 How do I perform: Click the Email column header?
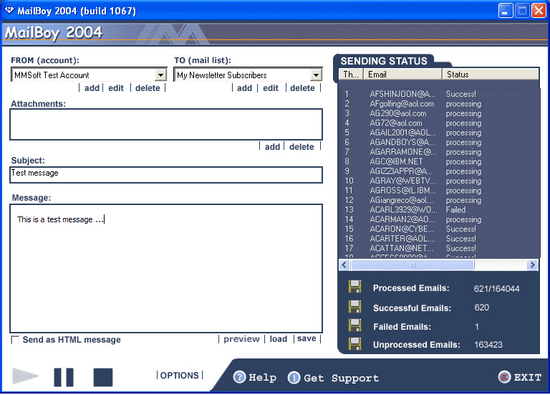pos(403,74)
